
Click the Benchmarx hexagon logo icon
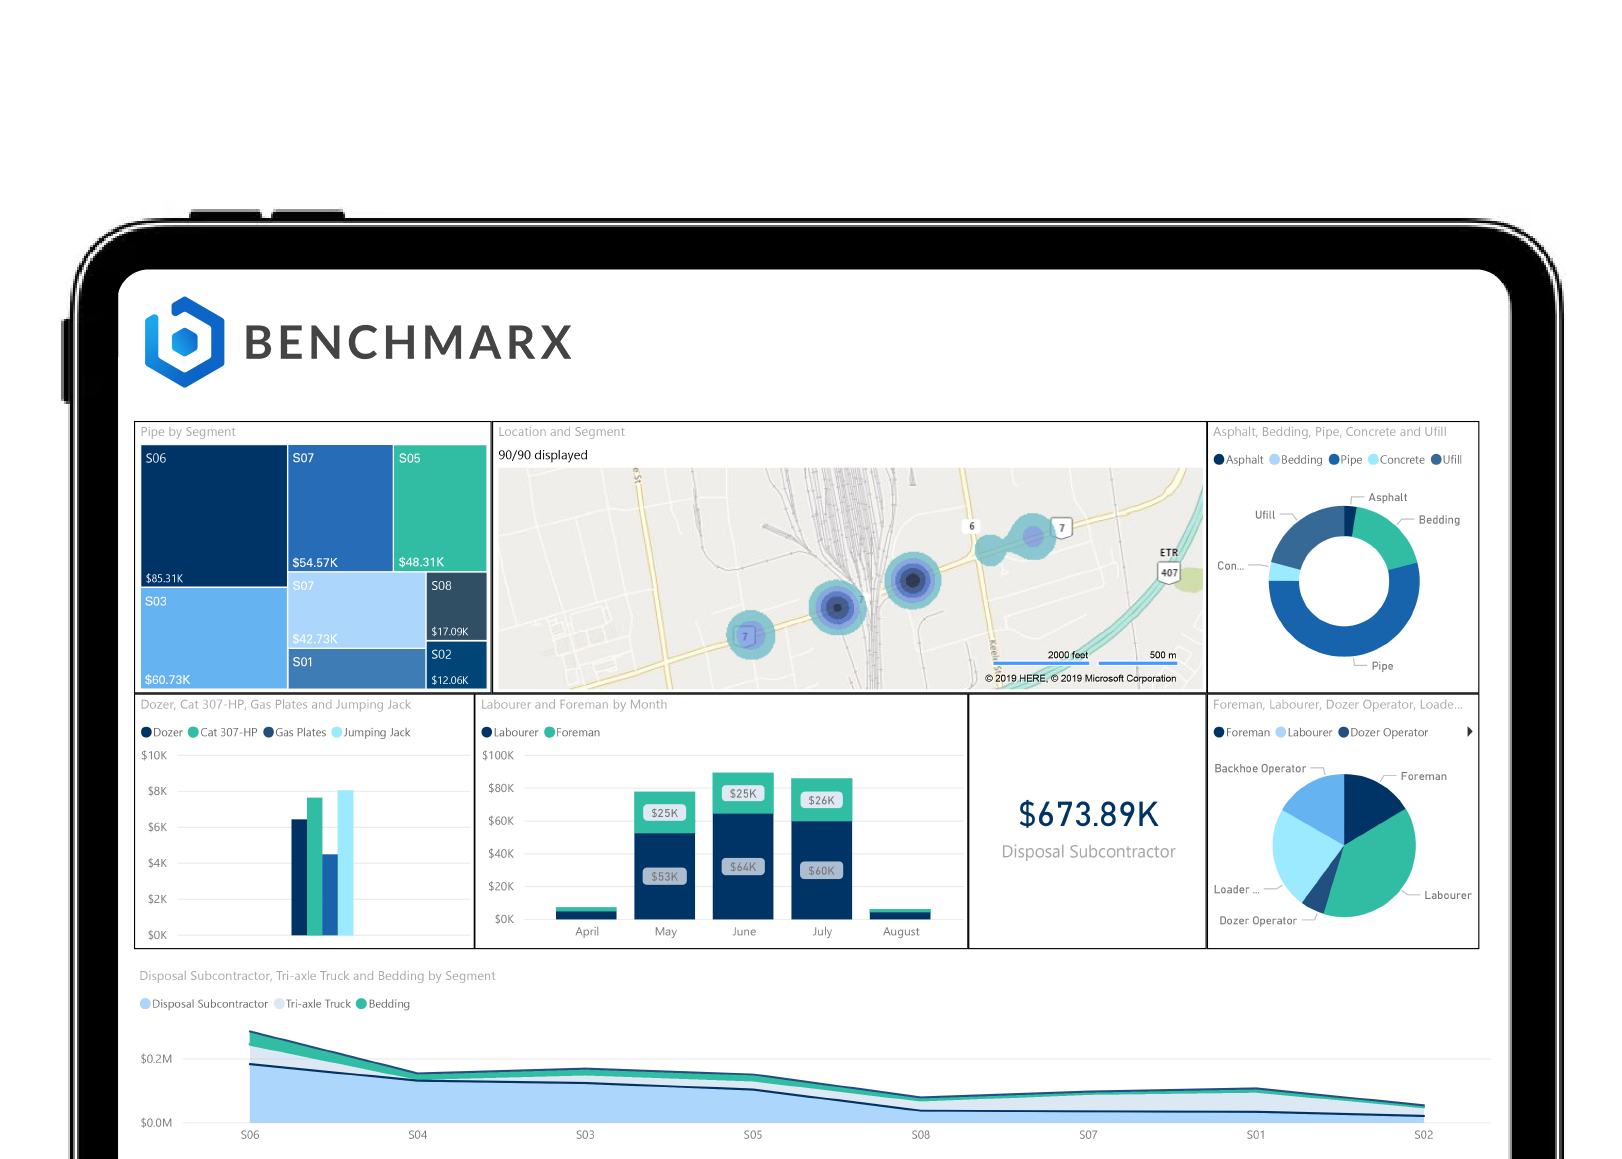pyautogui.click(x=185, y=342)
